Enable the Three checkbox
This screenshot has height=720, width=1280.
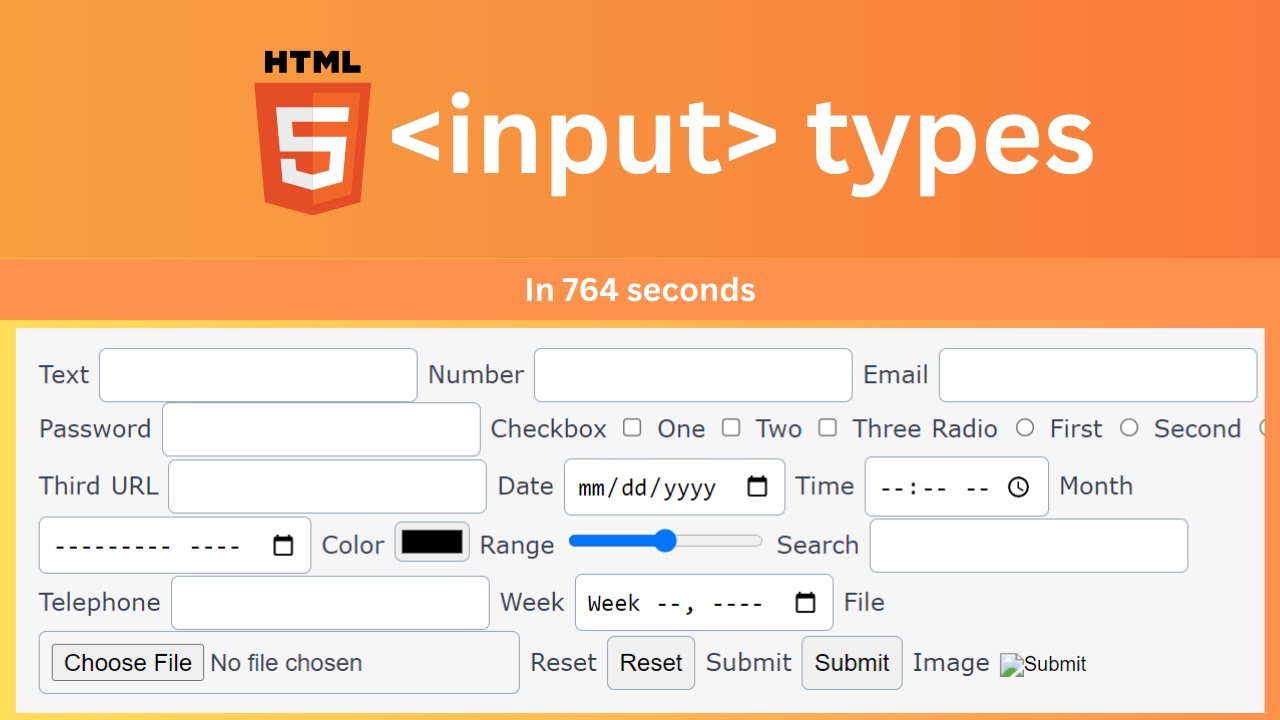click(827, 428)
